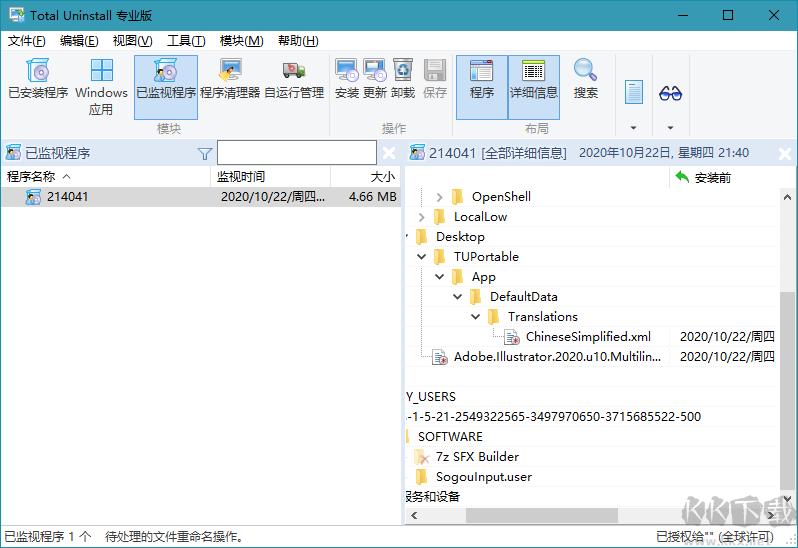Viewport: 798px width, 548px height.
Task: Click the ChineseSimplified.xml file icon
Action: (511, 337)
